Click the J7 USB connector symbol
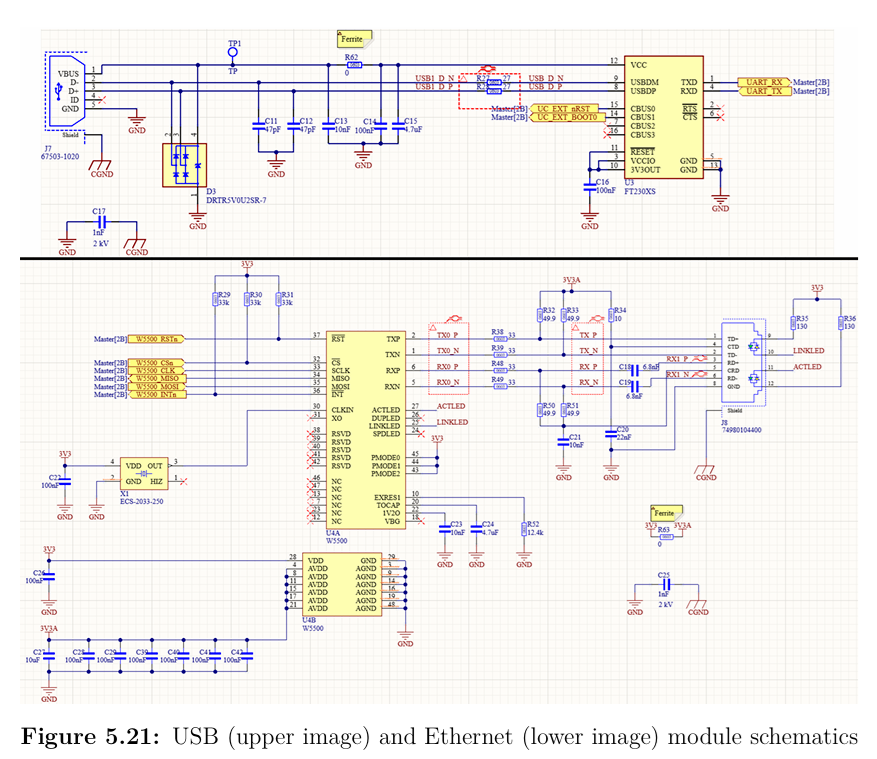The width and height of the screenshot is (877, 759). tap(68, 90)
